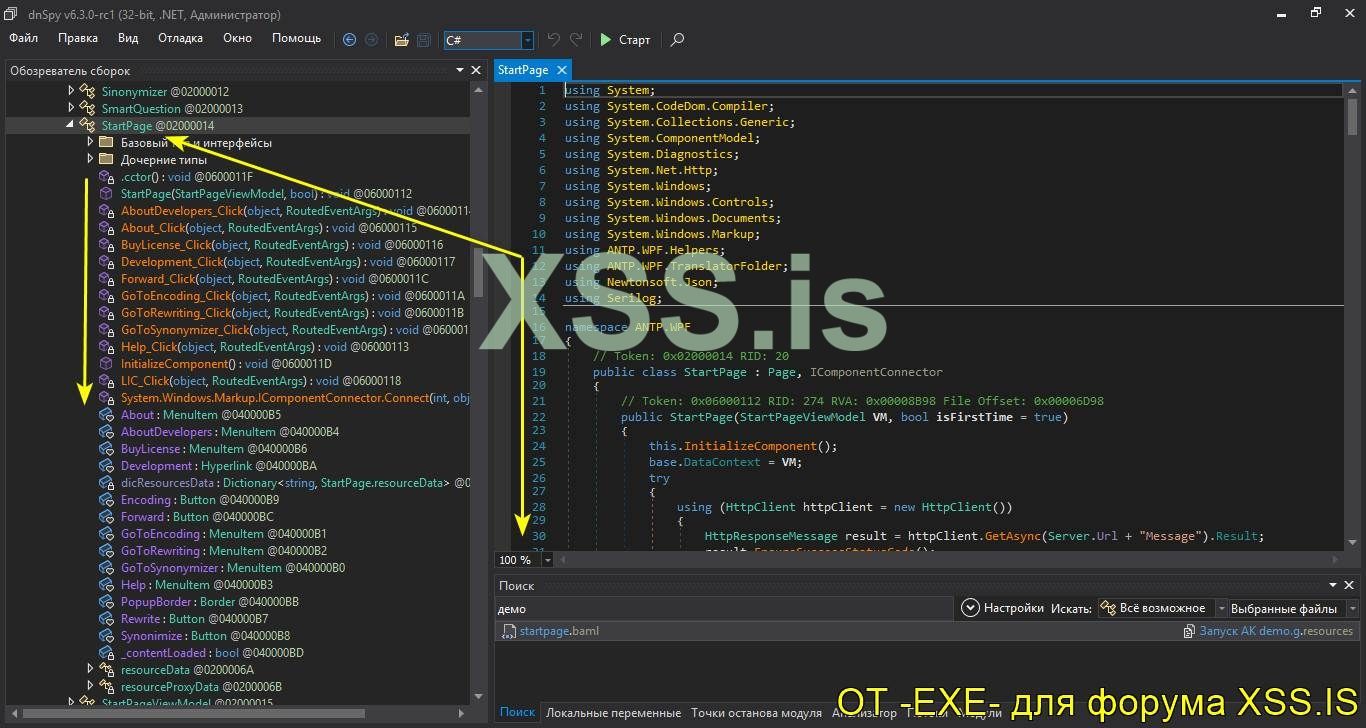The height and width of the screenshot is (728, 1366).
Task: Switch to the Точки останова модуля tab
Action: (756, 712)
